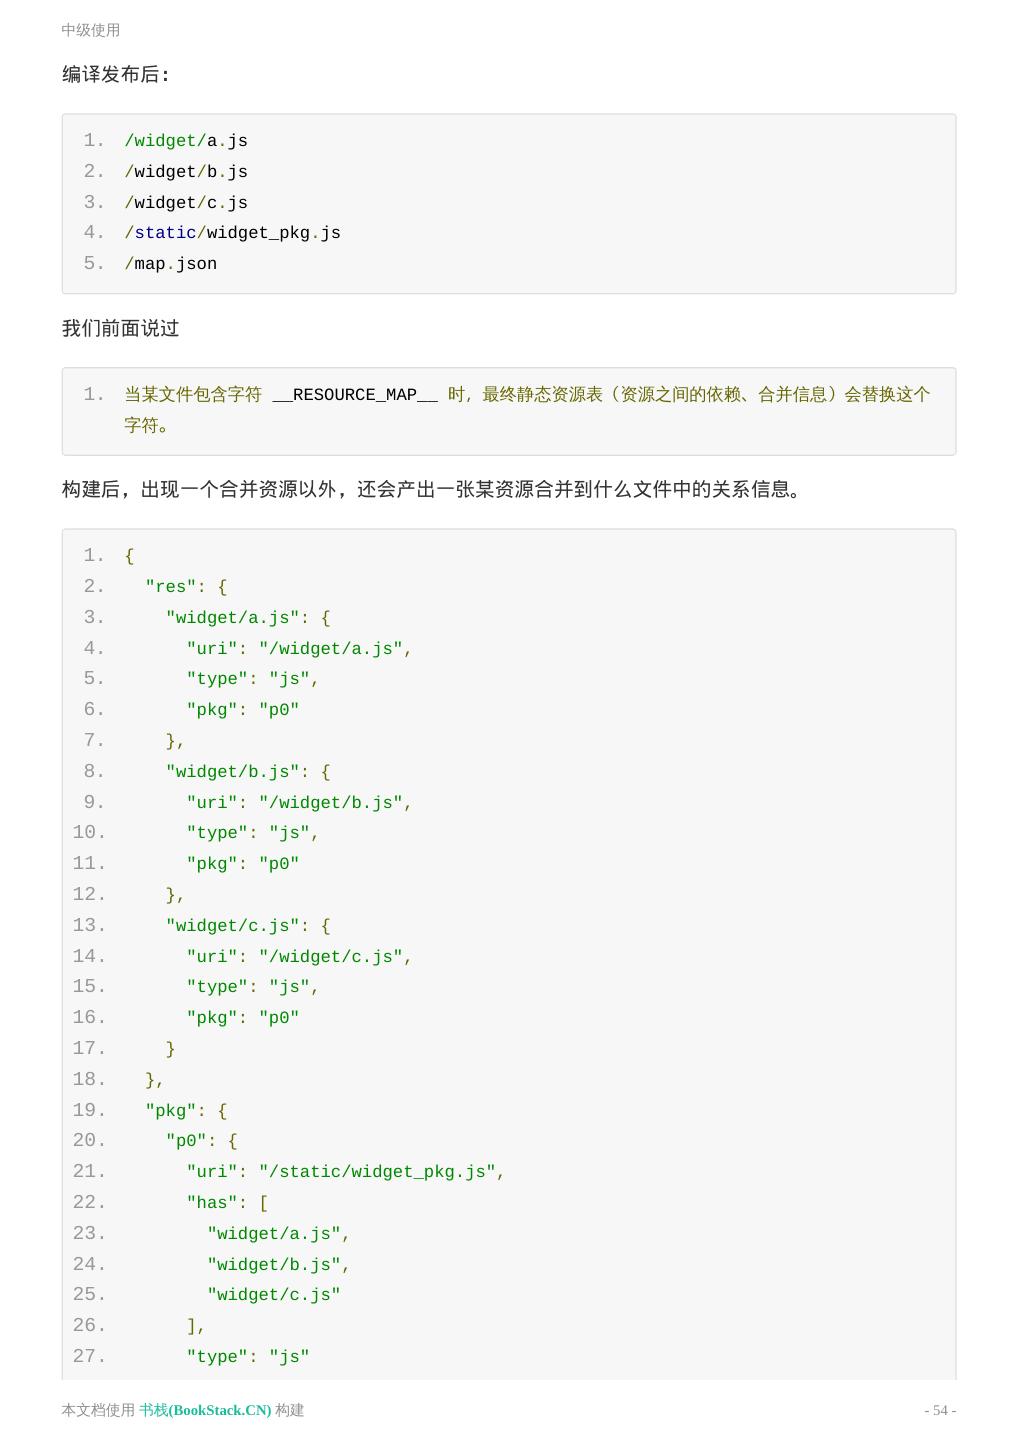Select the /static/widget_pkg.js file list entry
This screenshot has width=1019, height=1440.
pos(232,233)
